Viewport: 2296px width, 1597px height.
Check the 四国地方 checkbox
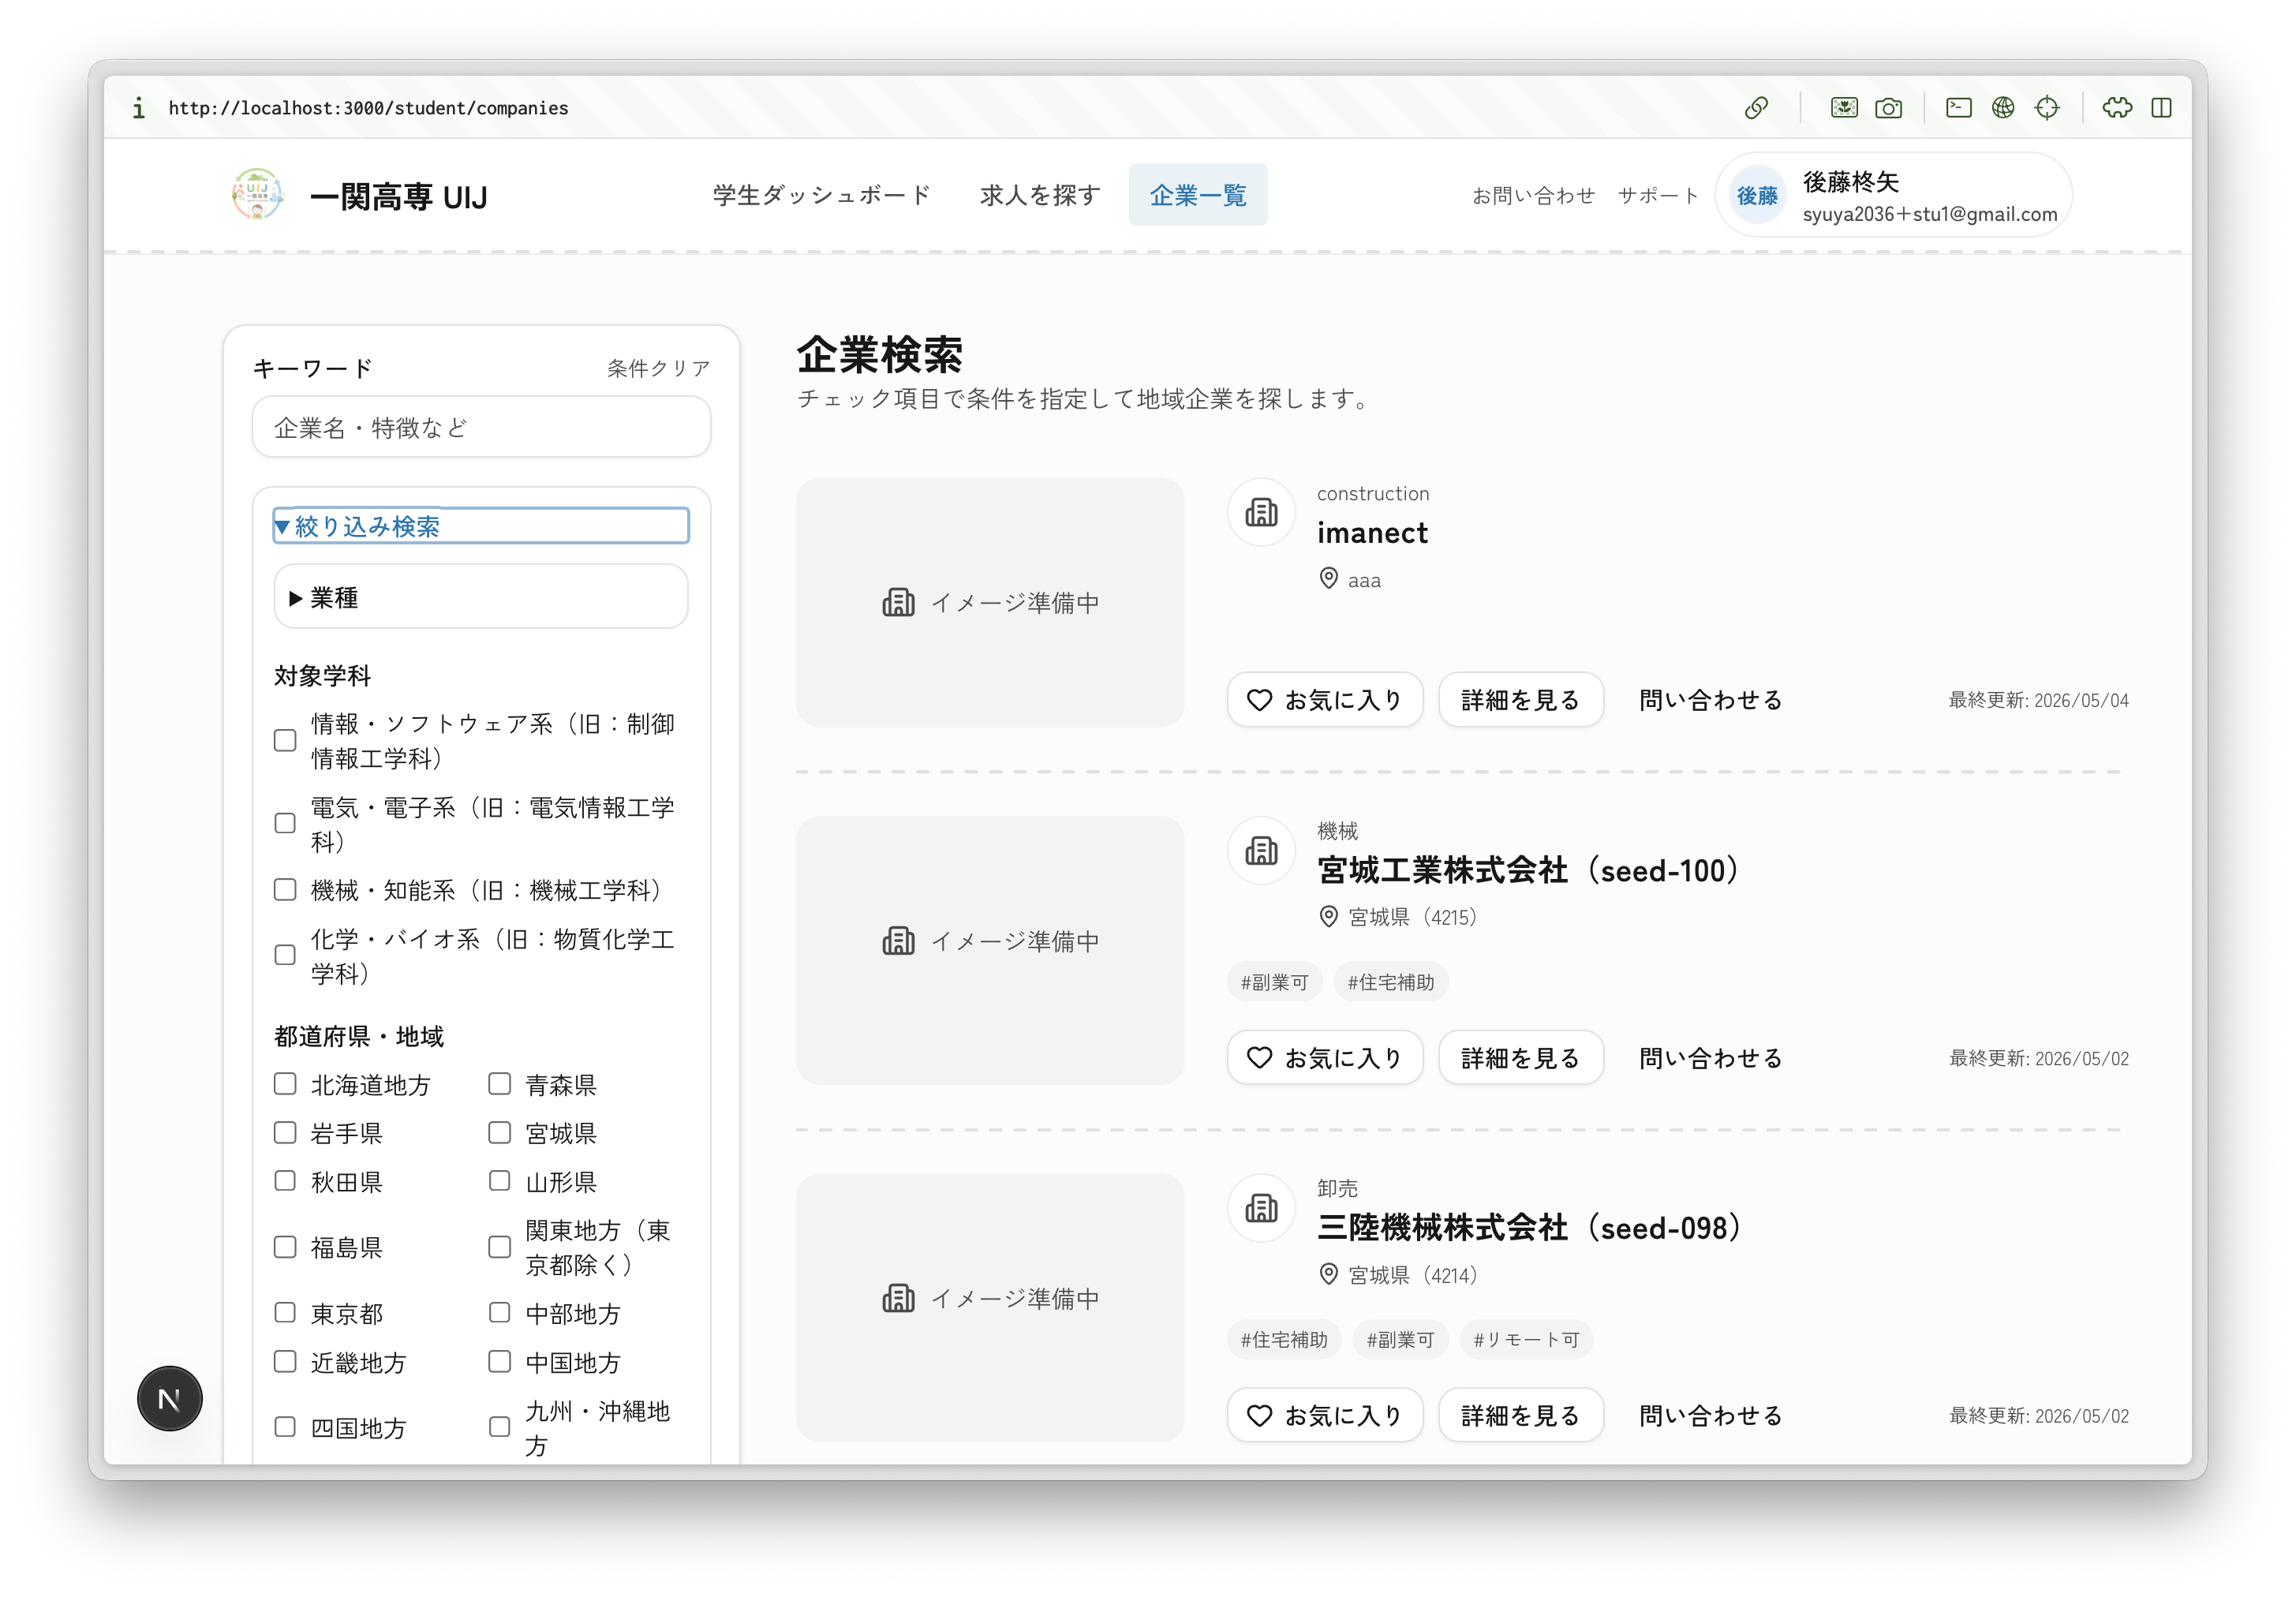tap(285, 1428)
